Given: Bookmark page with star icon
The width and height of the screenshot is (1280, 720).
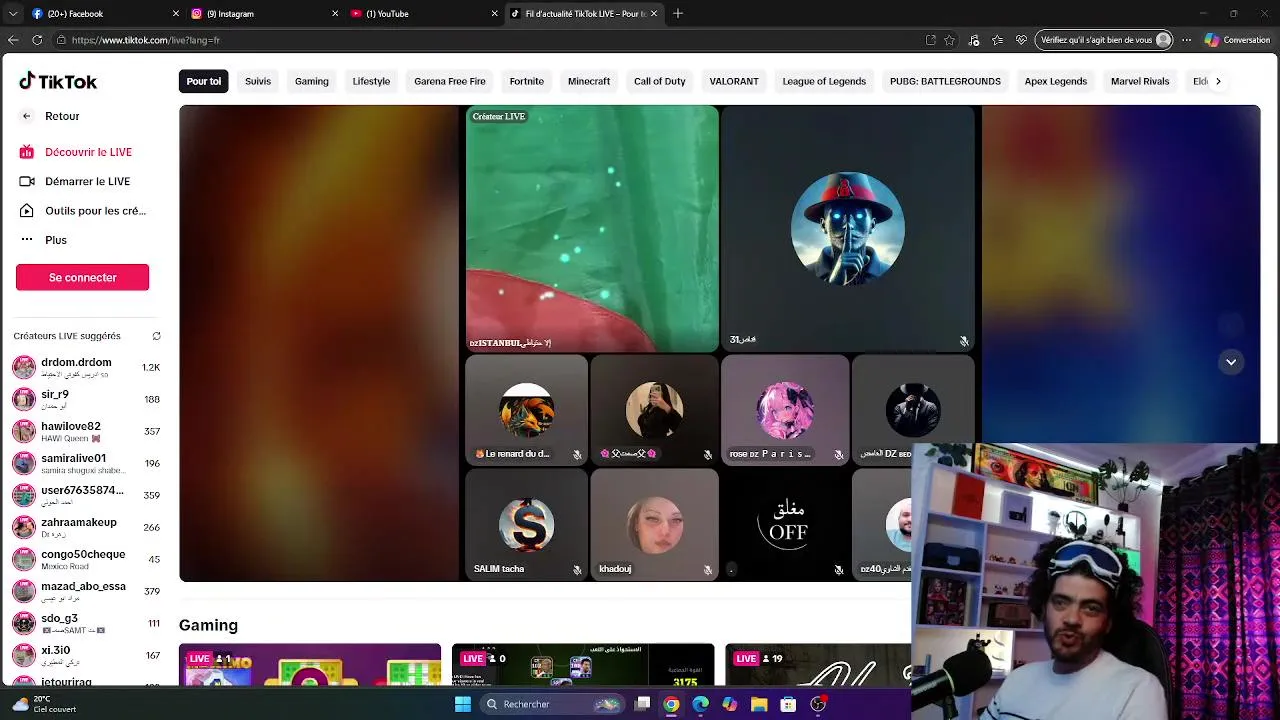Looking at the screenshot, I should (949, 40).
